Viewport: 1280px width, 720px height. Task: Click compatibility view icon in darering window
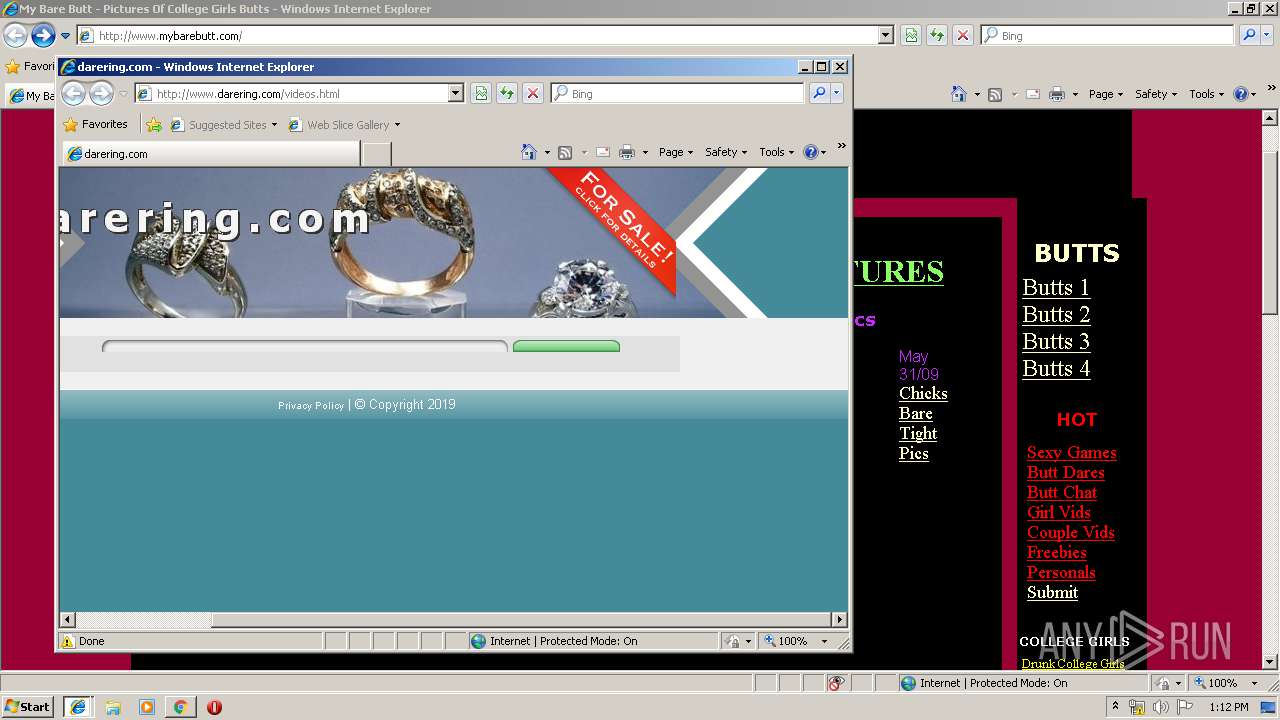(x=481, y=93)
